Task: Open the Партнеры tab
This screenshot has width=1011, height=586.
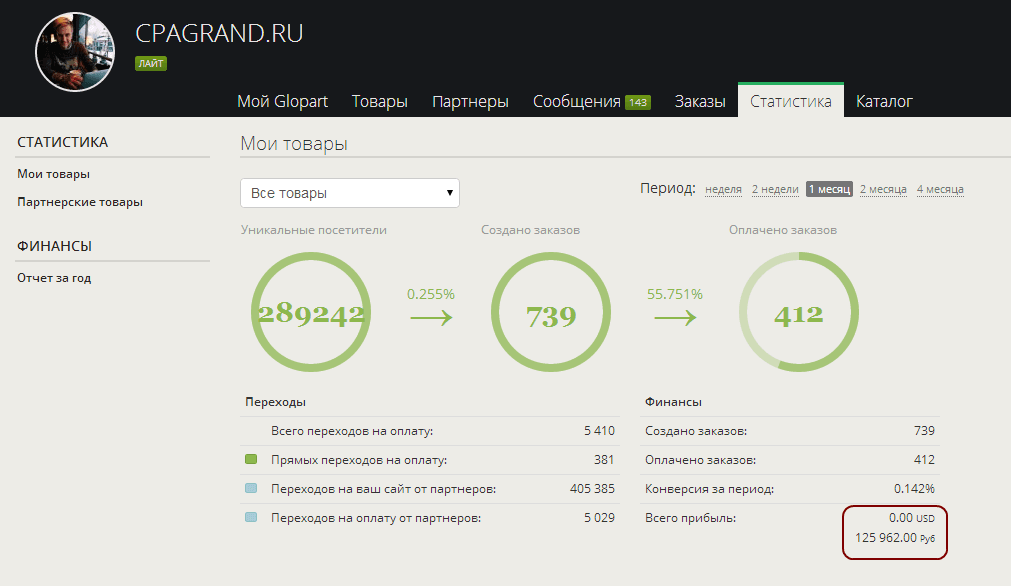Action: [470, 101]
